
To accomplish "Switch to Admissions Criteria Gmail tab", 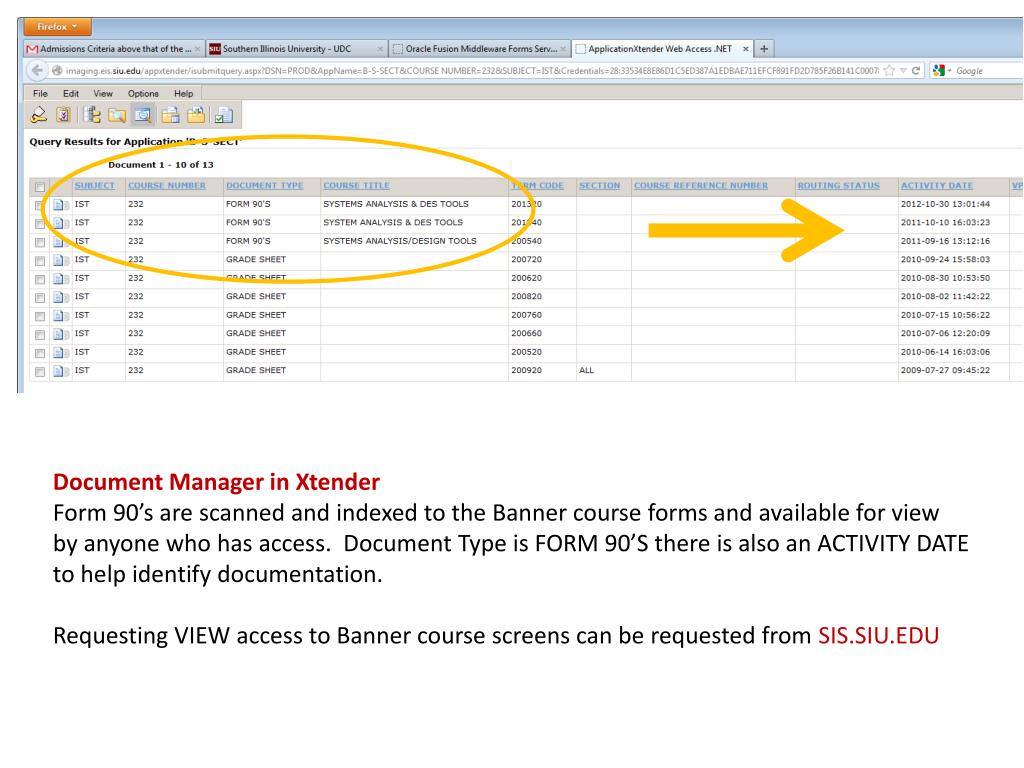I will click(113, 49).
